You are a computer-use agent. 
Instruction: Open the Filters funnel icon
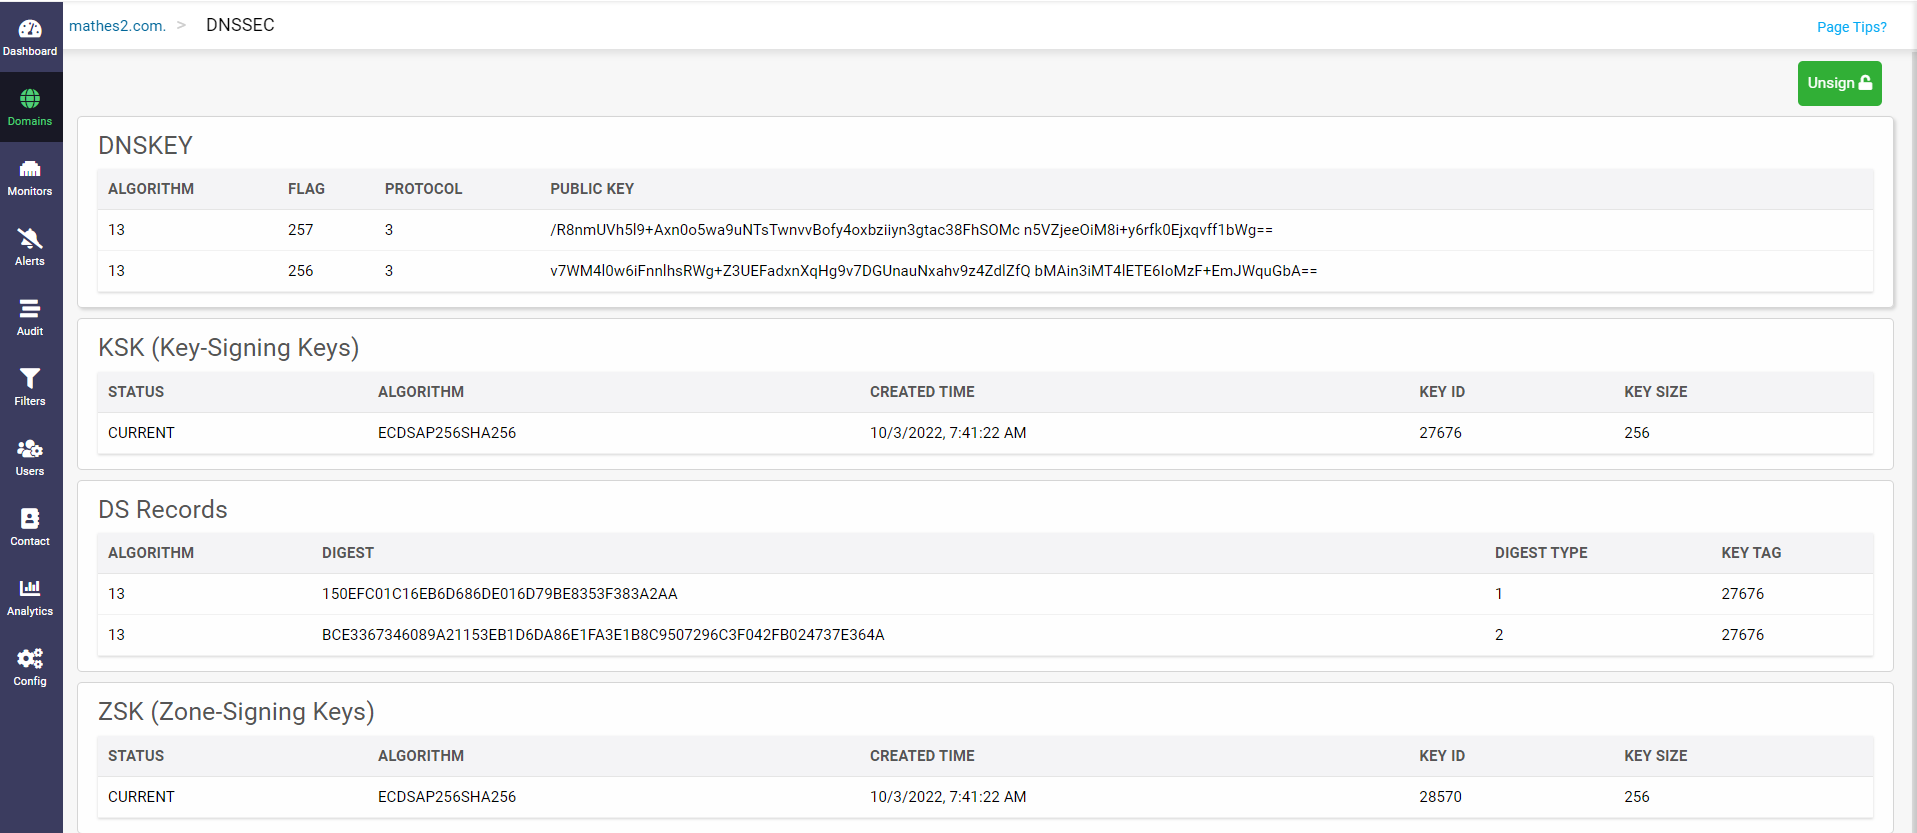click(30, 379)
